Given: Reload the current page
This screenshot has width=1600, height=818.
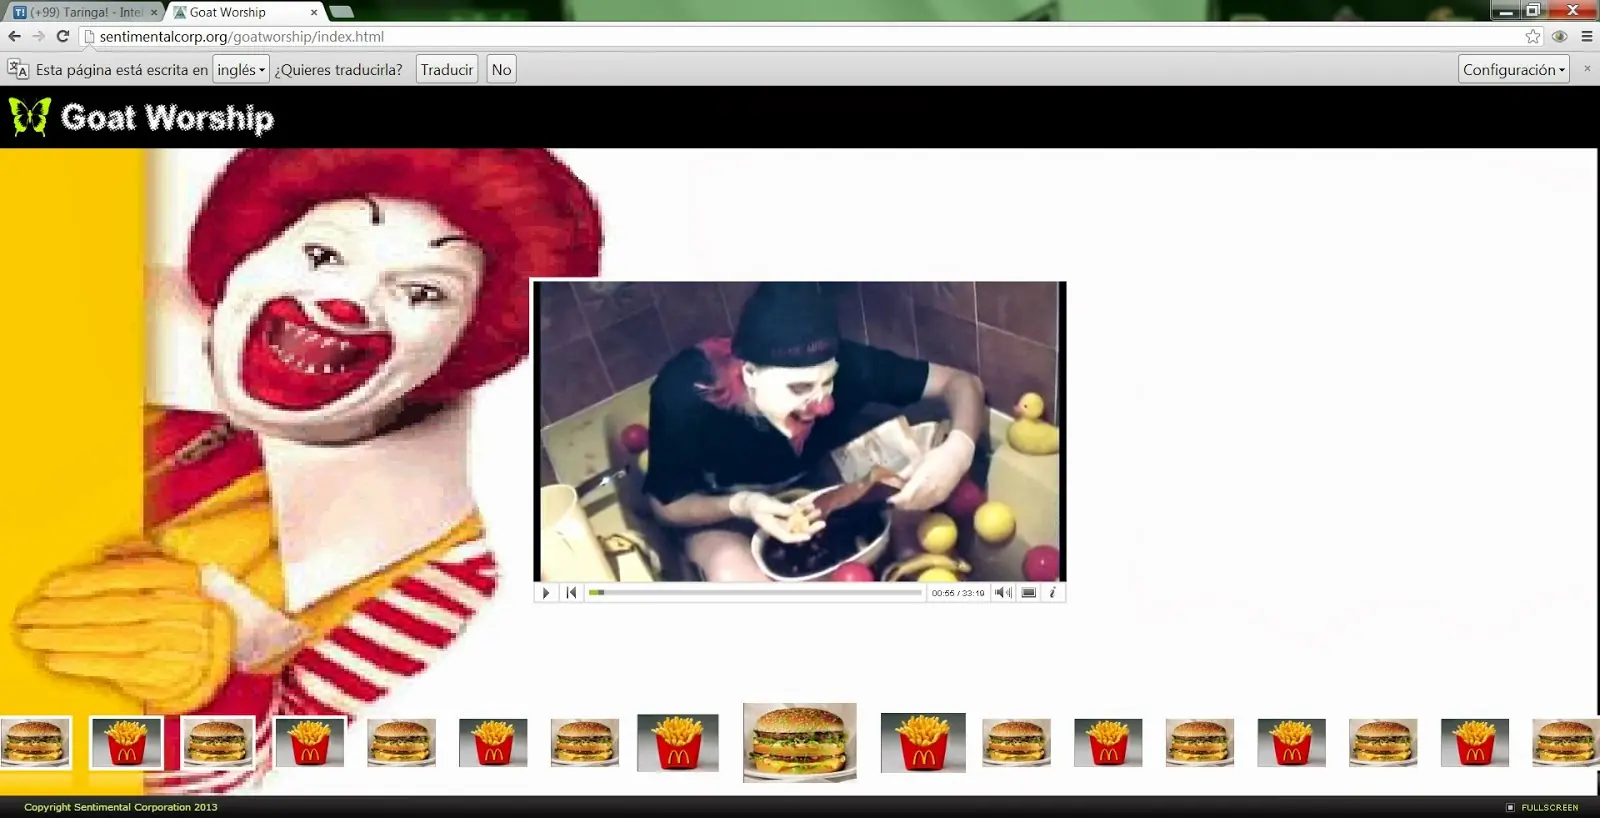Looking at the screenshot, I should 63,36.
